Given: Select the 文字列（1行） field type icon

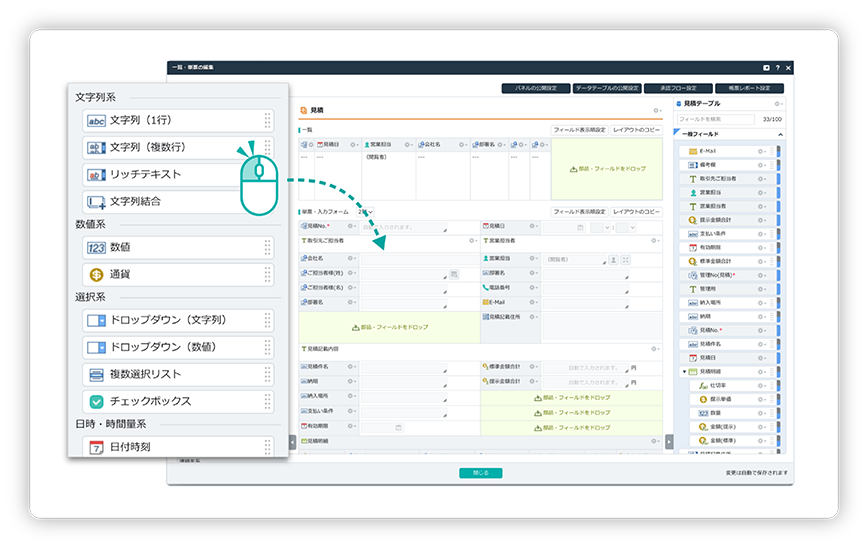Looking at the screenshot, I should [96, 121].
